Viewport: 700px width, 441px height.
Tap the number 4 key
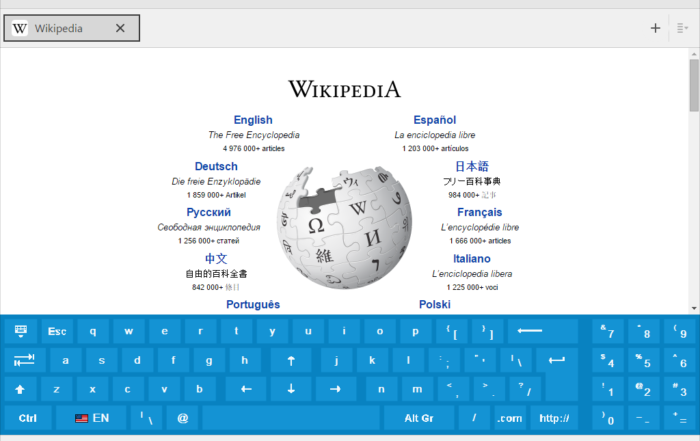[x=608, y=360]
